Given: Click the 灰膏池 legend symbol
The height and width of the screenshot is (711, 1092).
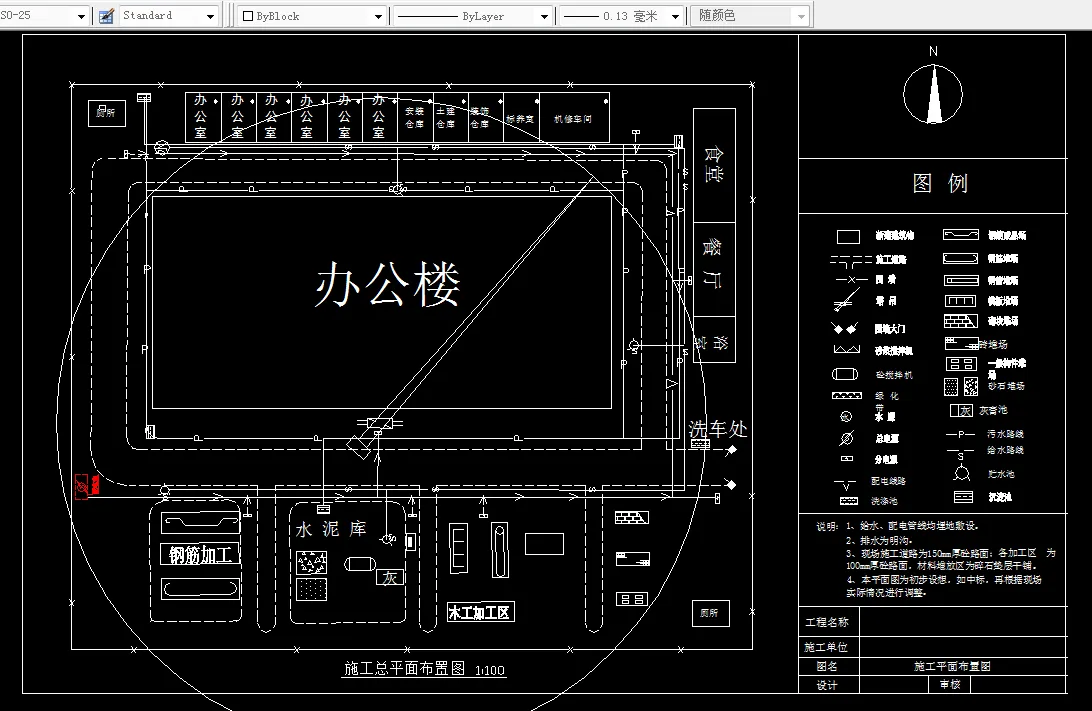Looking at the screenshot, I should pyautogui.click(x=959, y=410).
